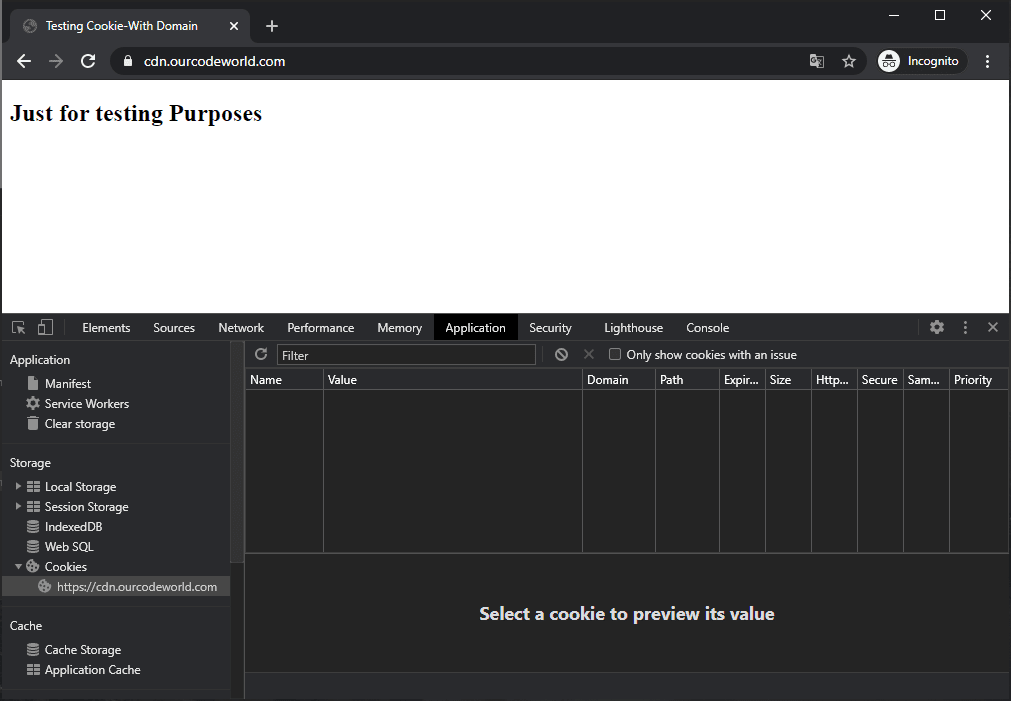1011x701 pixels.
Task: Bookmark this page with the star
Action: coord(849,61)
